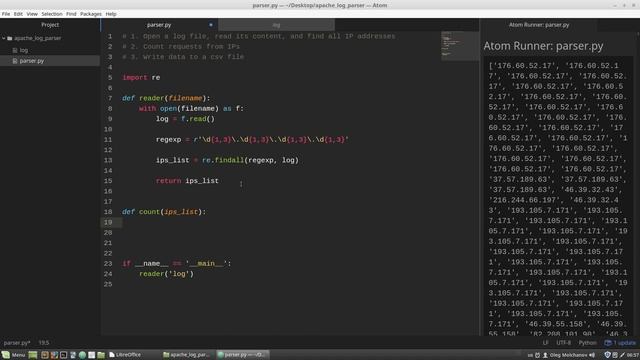
Task: Click the file icon beside parser.py
Action: pos(15,61)
